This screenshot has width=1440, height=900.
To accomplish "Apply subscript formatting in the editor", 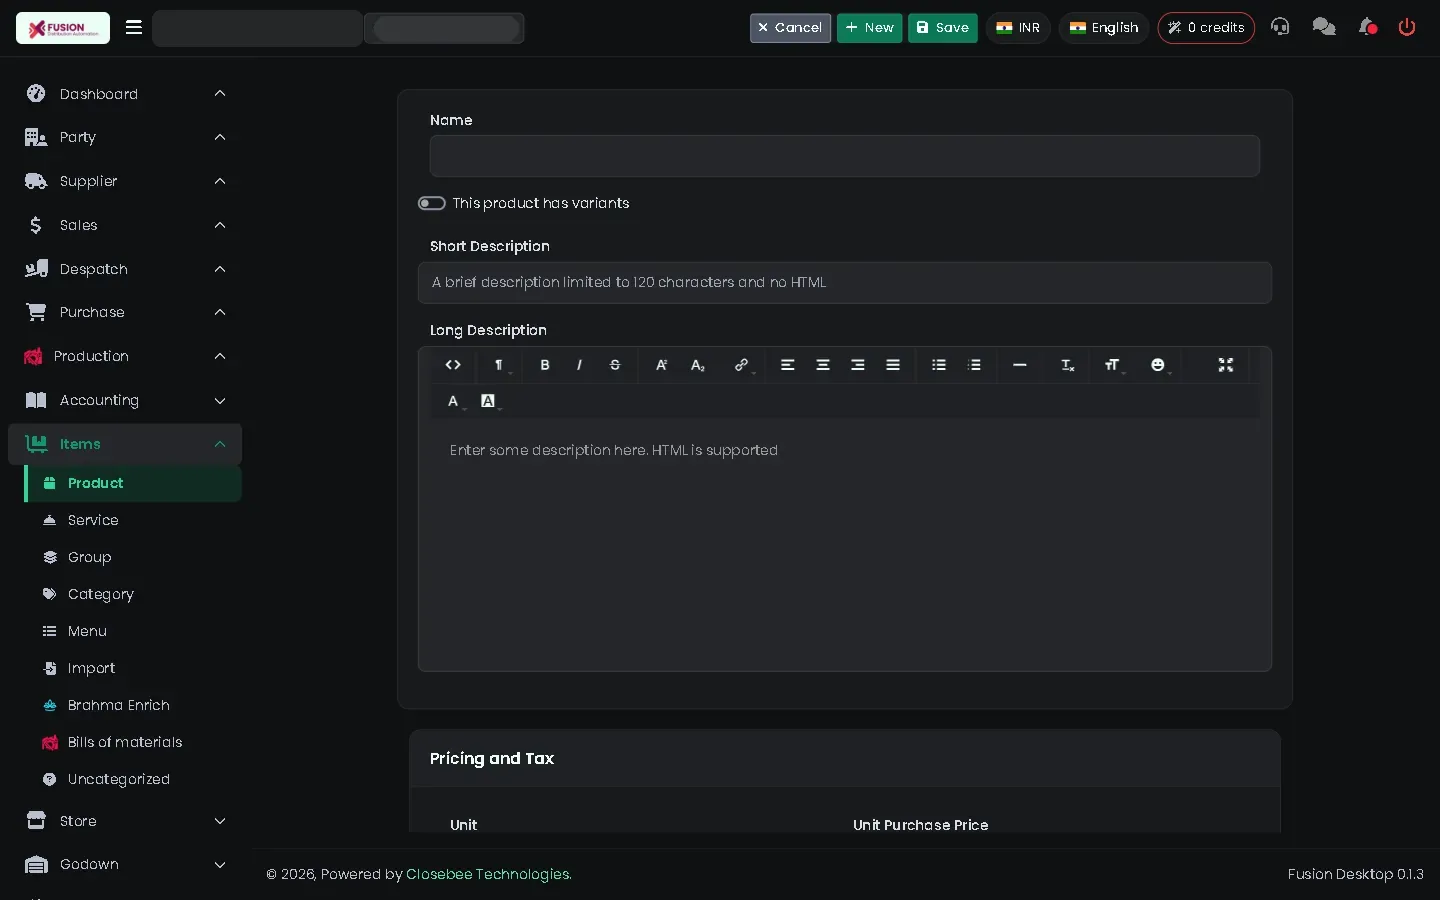I will click(x=698, y=365).
